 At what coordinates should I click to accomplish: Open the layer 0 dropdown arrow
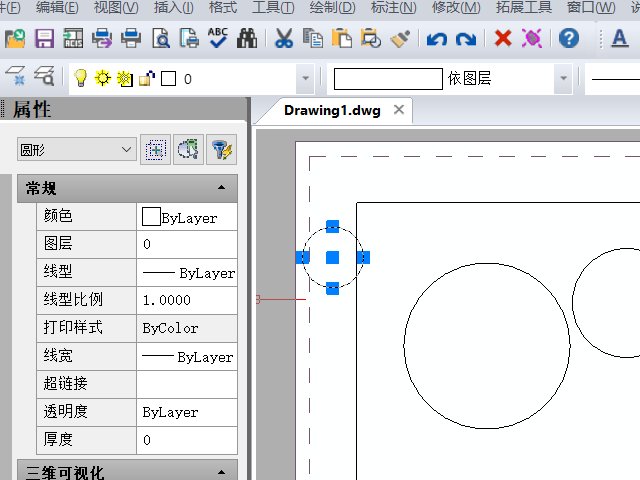click(x=305, y=78)
